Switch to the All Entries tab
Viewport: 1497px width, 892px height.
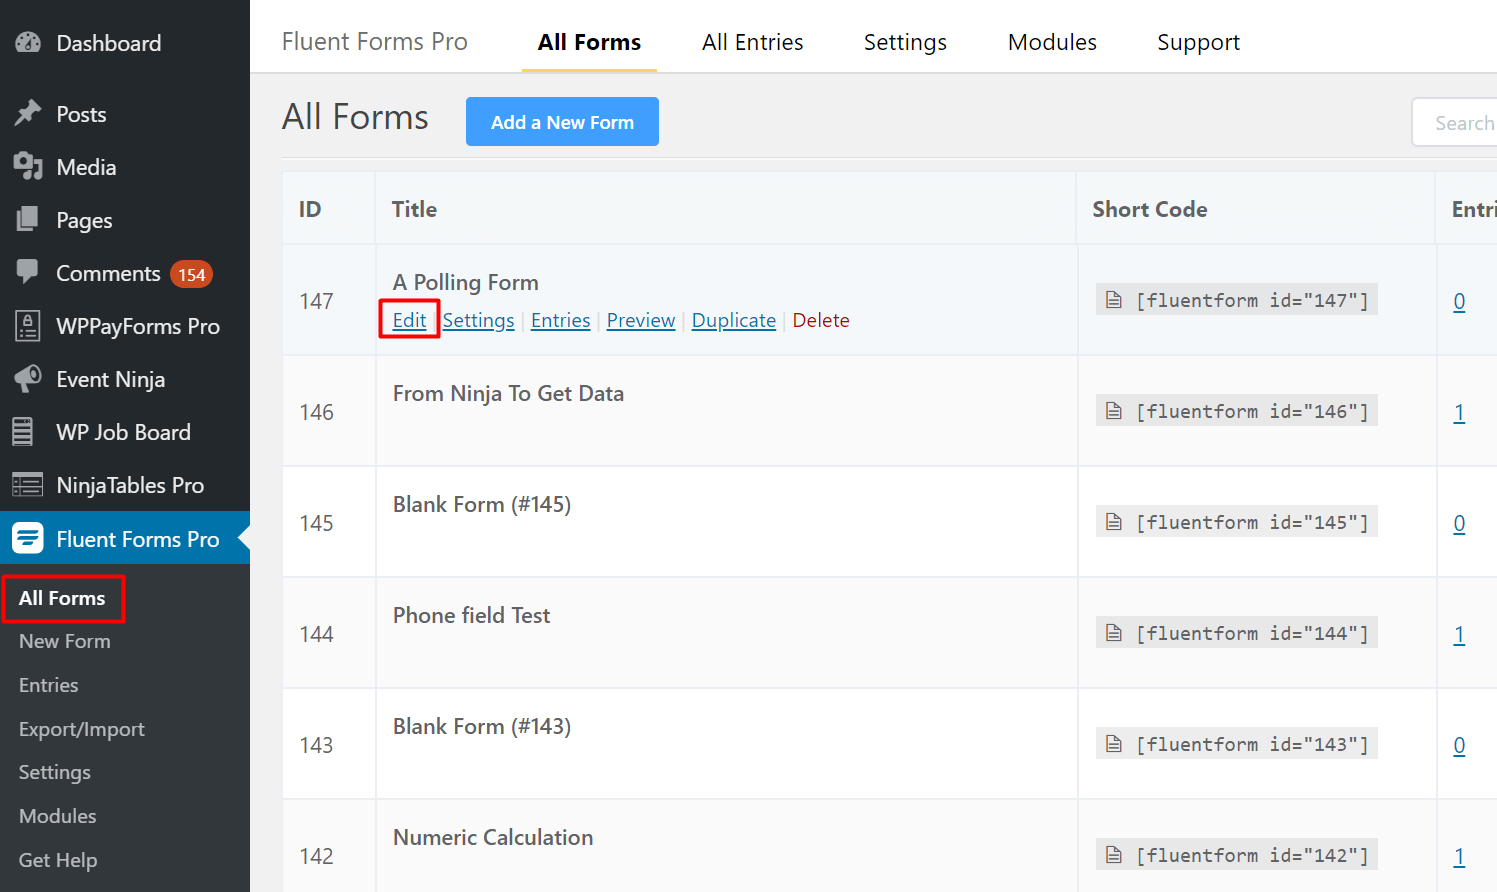click(752, 42)
